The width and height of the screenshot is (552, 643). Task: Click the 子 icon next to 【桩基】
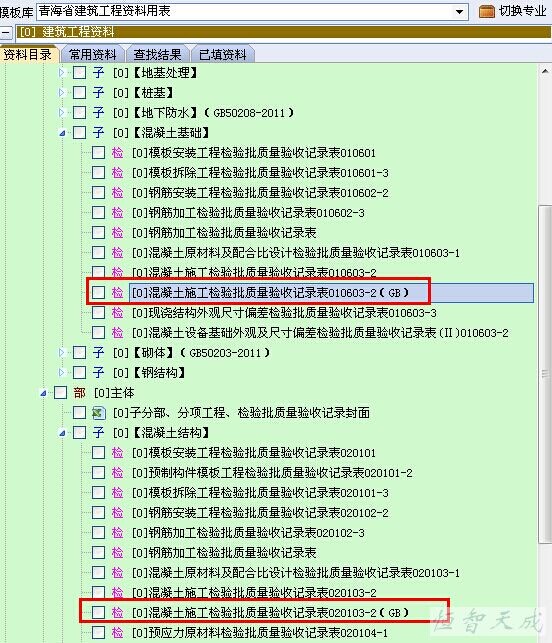pos(98,93)
